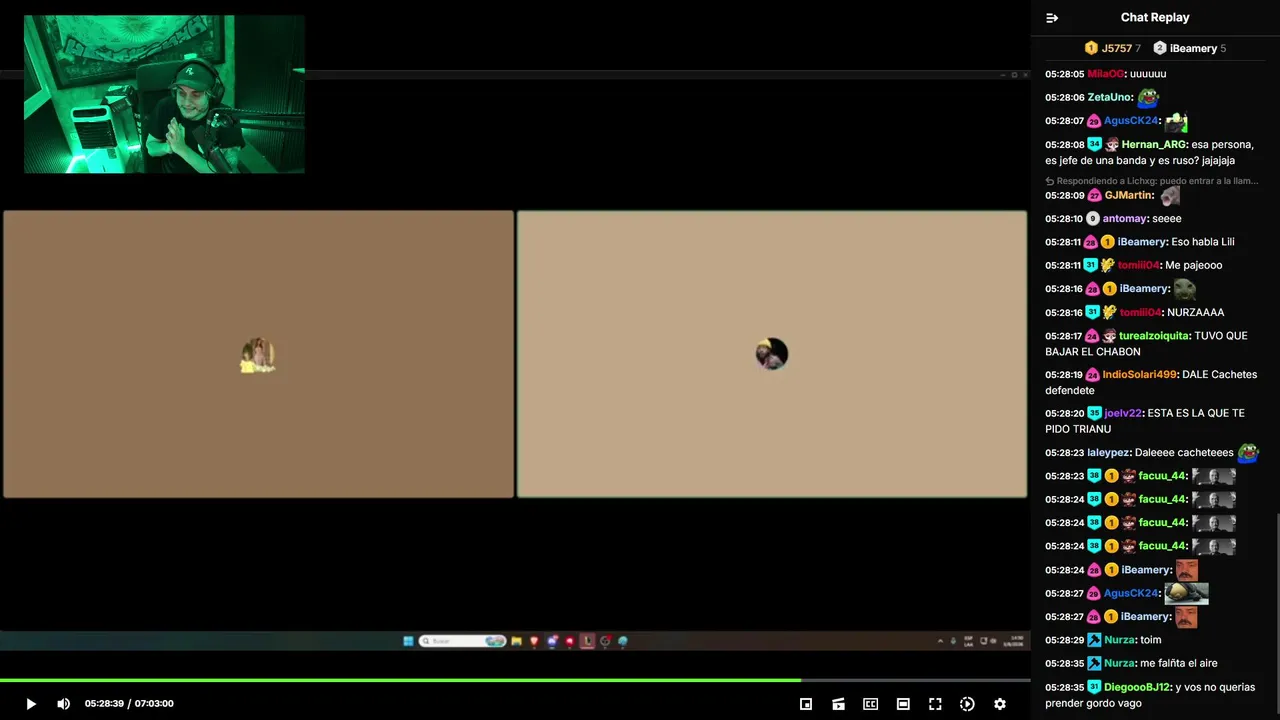Enter fullscreen mode
The width and height of the screenshot is (1280, 720).
tap(935, 704)
